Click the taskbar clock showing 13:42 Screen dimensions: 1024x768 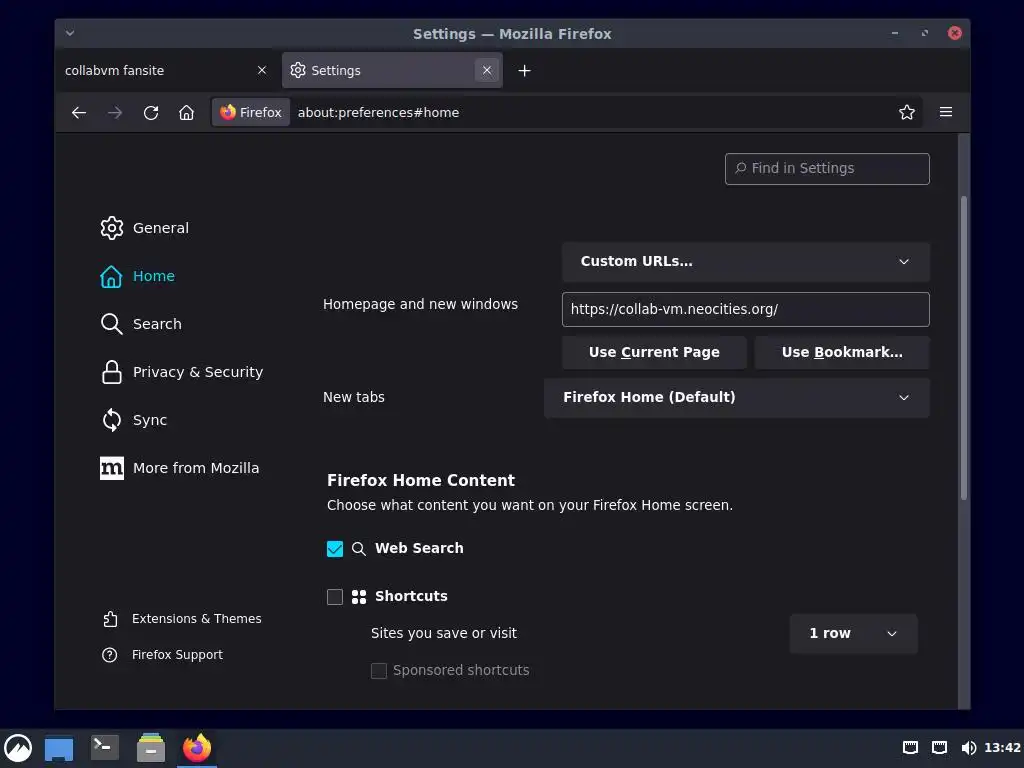click(1002, 748)
